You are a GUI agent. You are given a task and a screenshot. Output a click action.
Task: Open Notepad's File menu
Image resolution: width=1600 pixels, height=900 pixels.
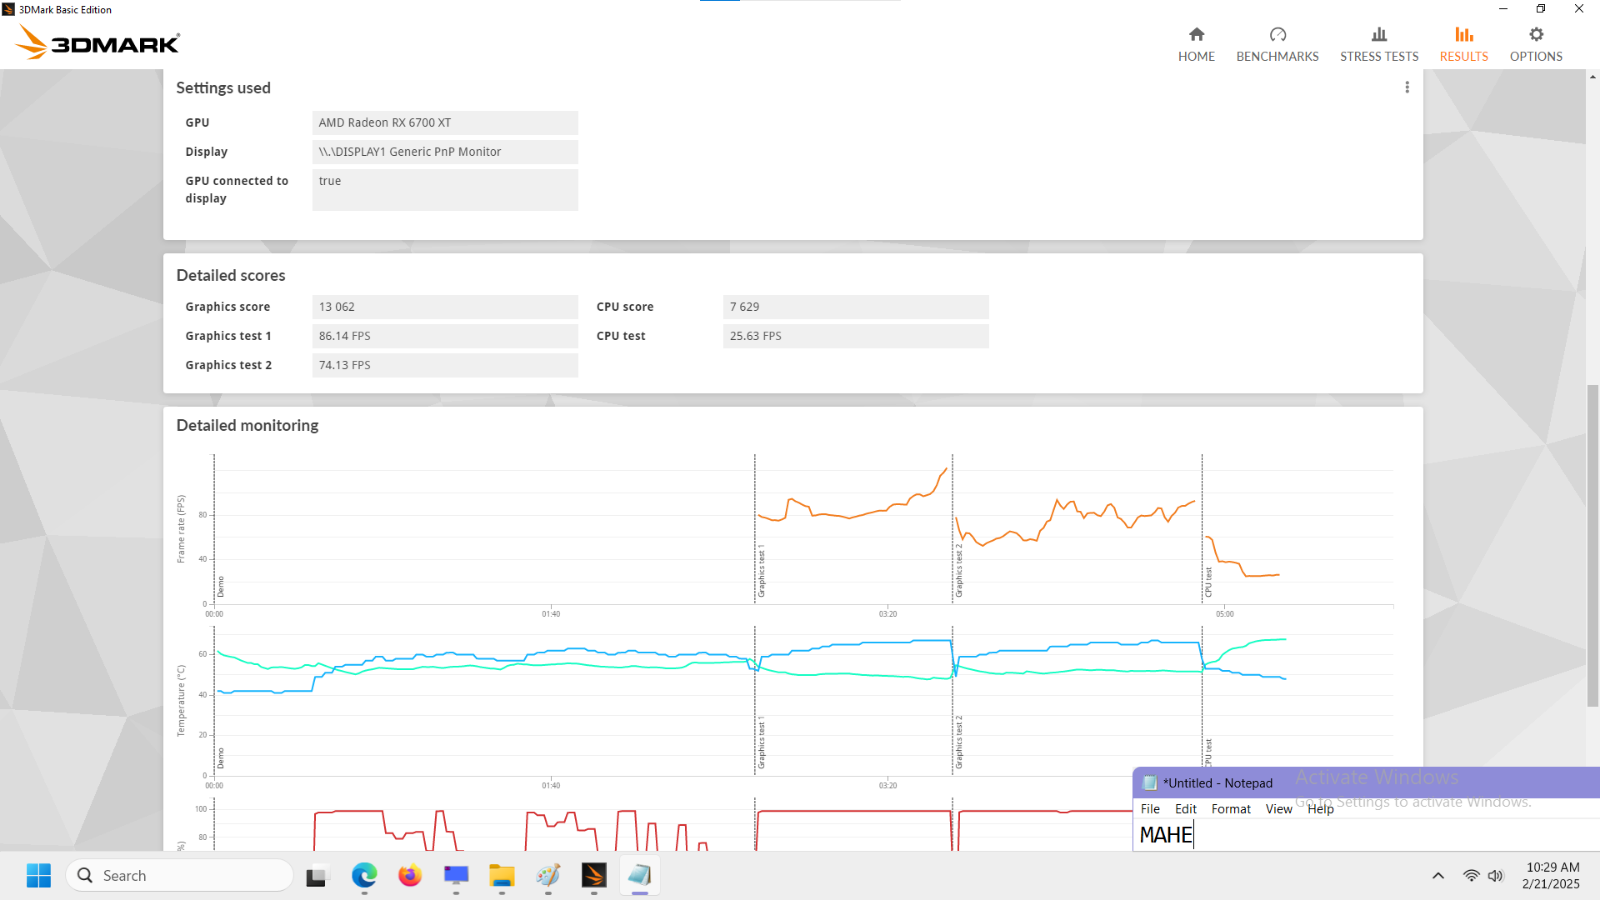(1150, 809)
